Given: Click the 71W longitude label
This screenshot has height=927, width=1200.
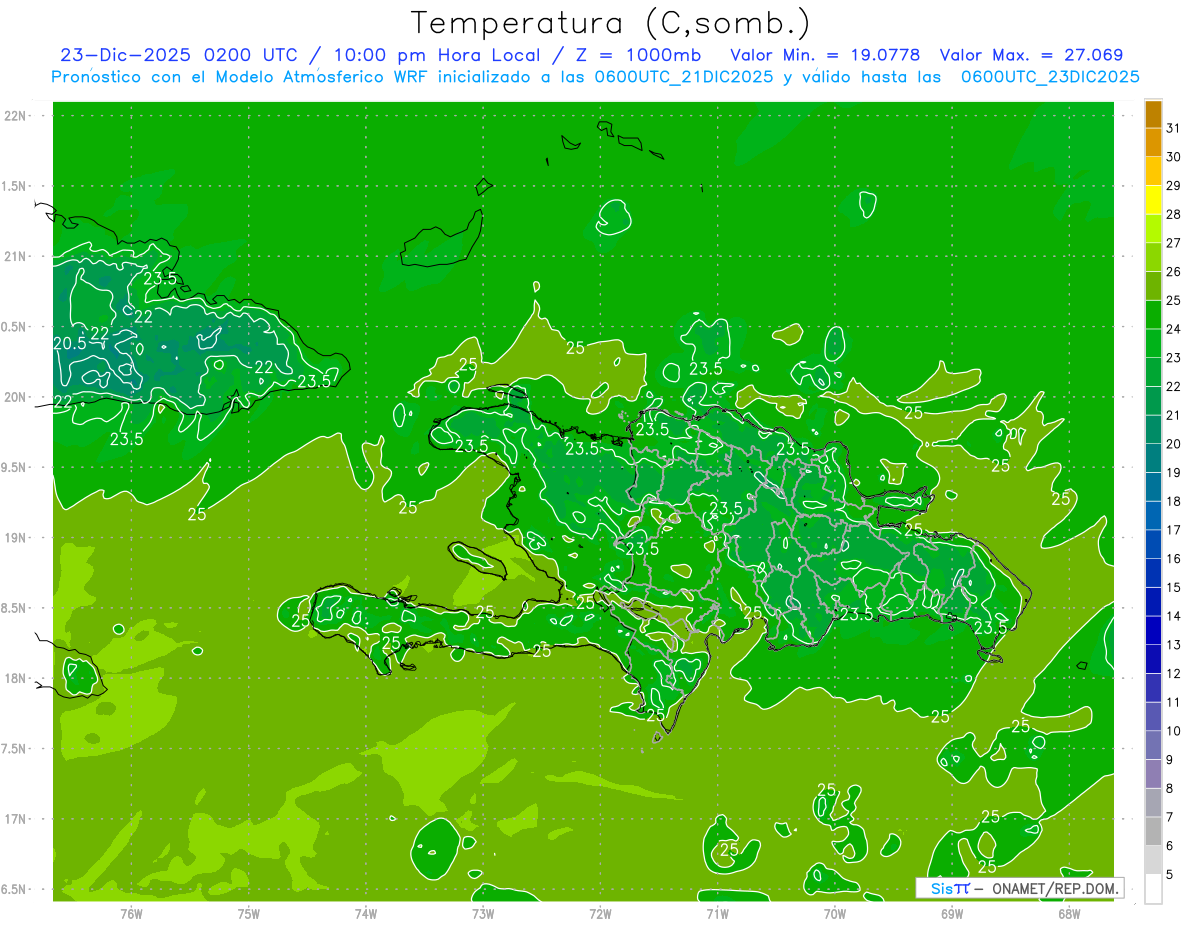Looking at the screenshot, I should tap(718, 914).
